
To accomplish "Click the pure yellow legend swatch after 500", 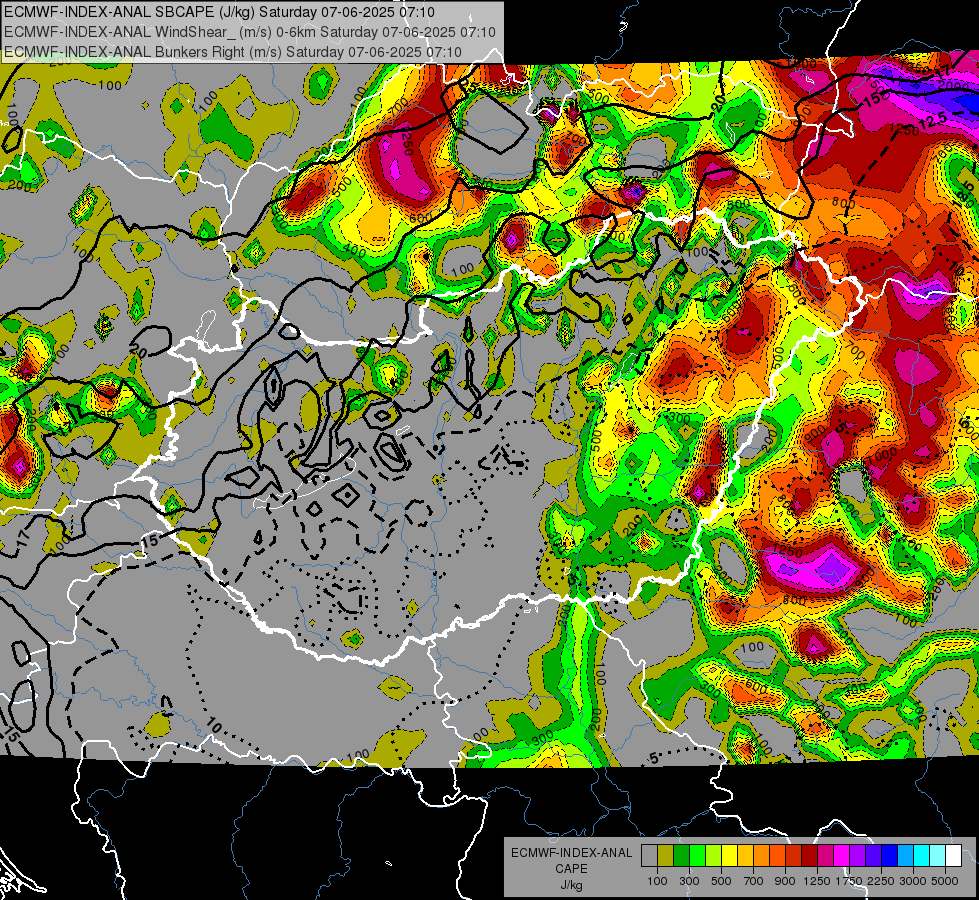I will 729,856.
